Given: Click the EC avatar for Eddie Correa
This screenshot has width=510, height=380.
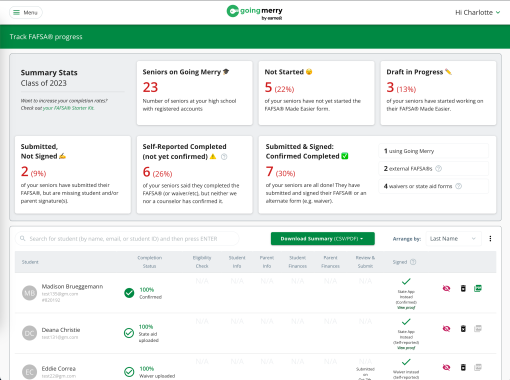Looking at the screenshot, I should pyautogui.click(x=29, y=372).
